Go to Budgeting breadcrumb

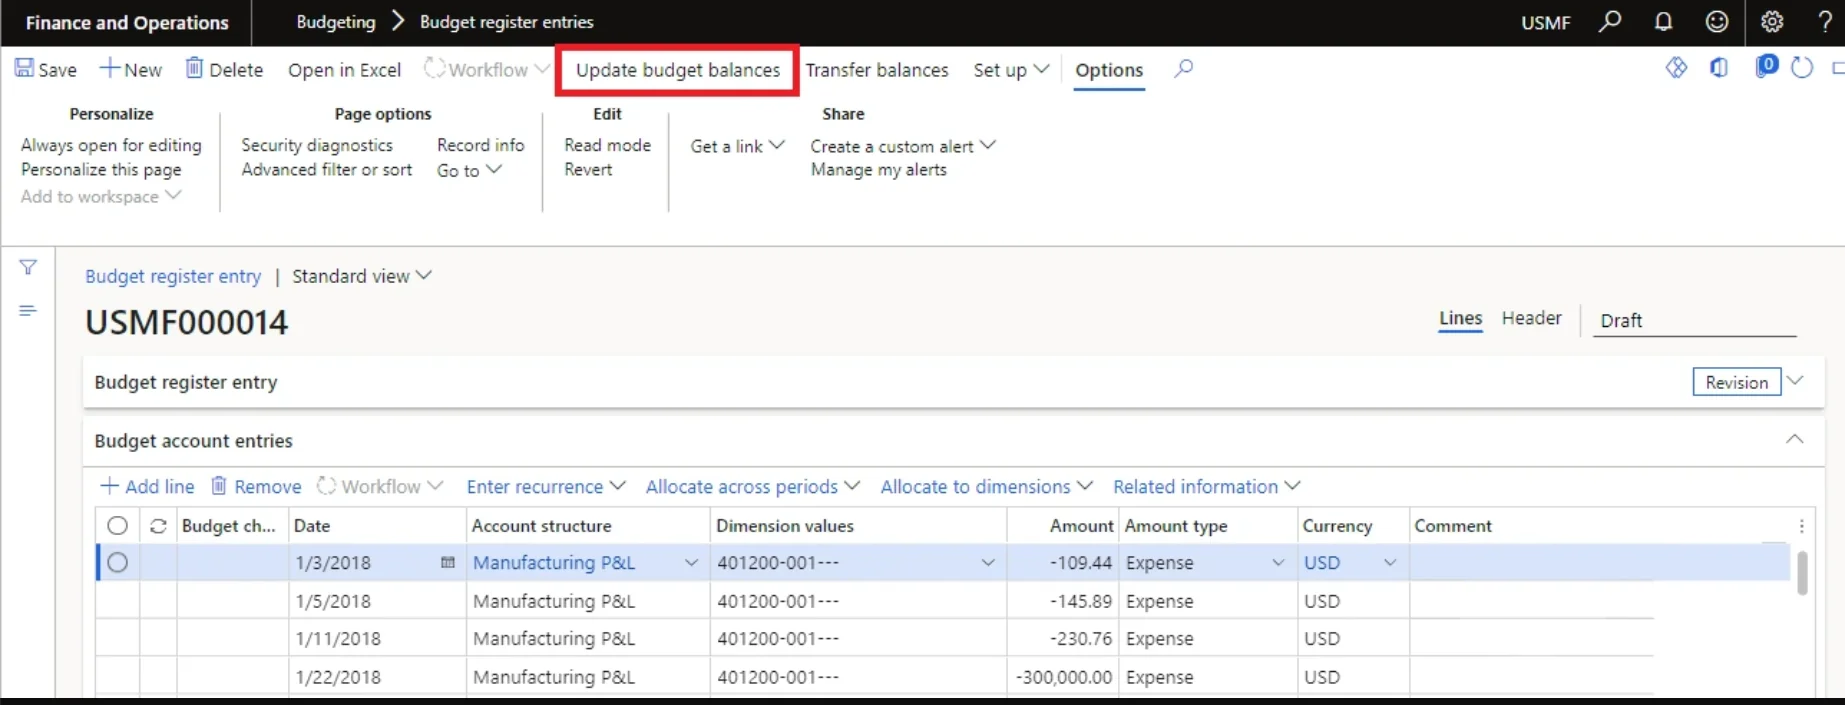click(336, 22)
